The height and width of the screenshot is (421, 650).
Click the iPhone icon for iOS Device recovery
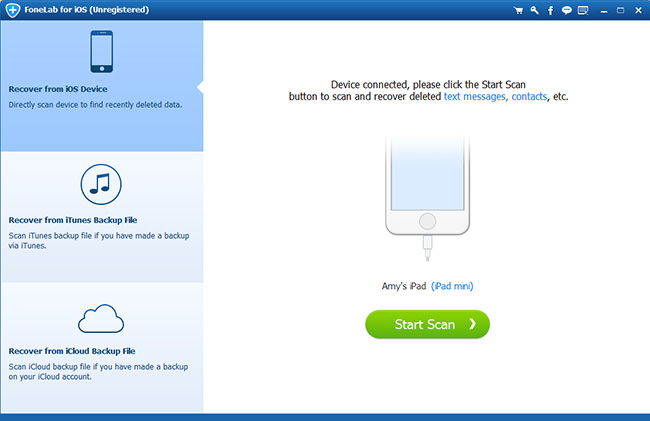coord(102,51)
